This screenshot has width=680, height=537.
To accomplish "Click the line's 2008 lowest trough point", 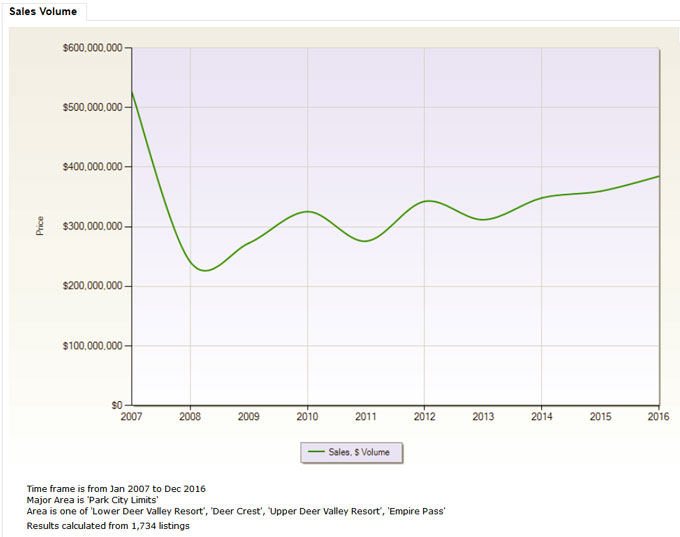I will [x=205, y=271].
